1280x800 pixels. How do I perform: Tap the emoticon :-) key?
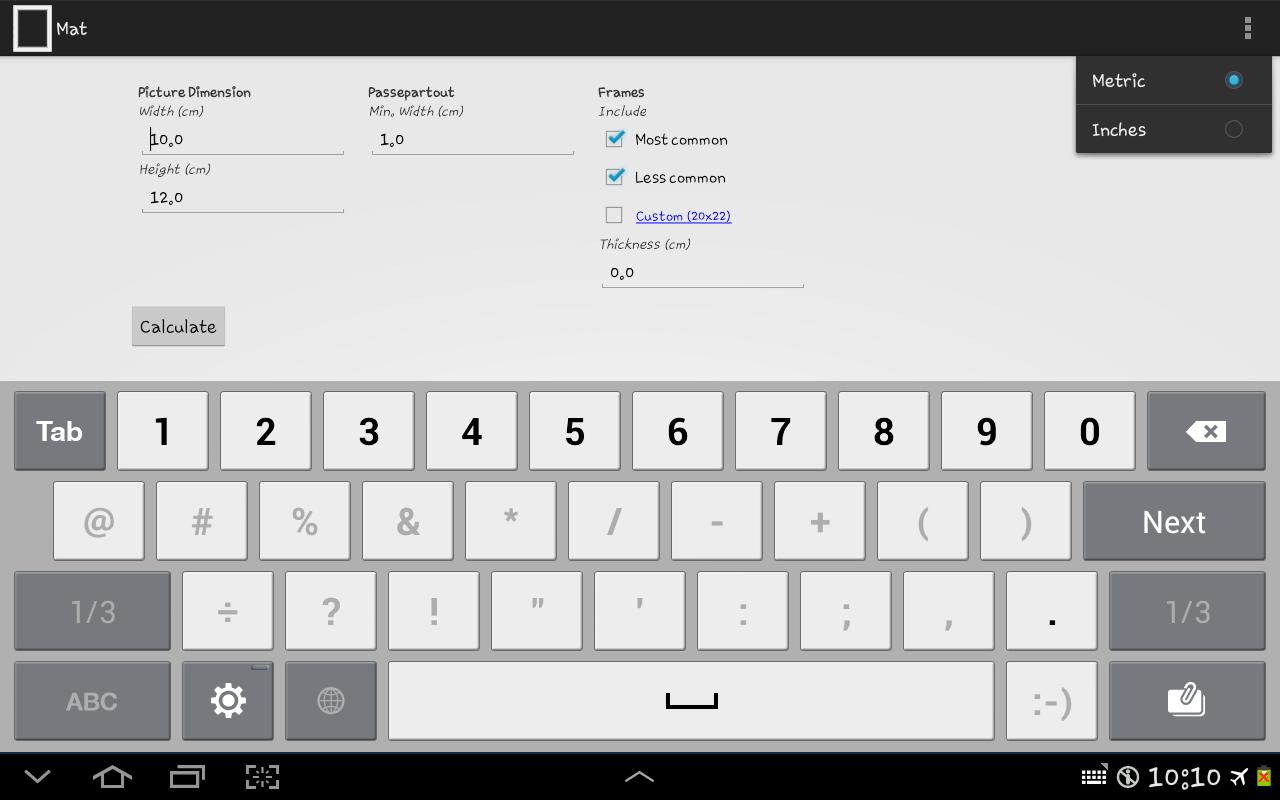point(1051,701)
